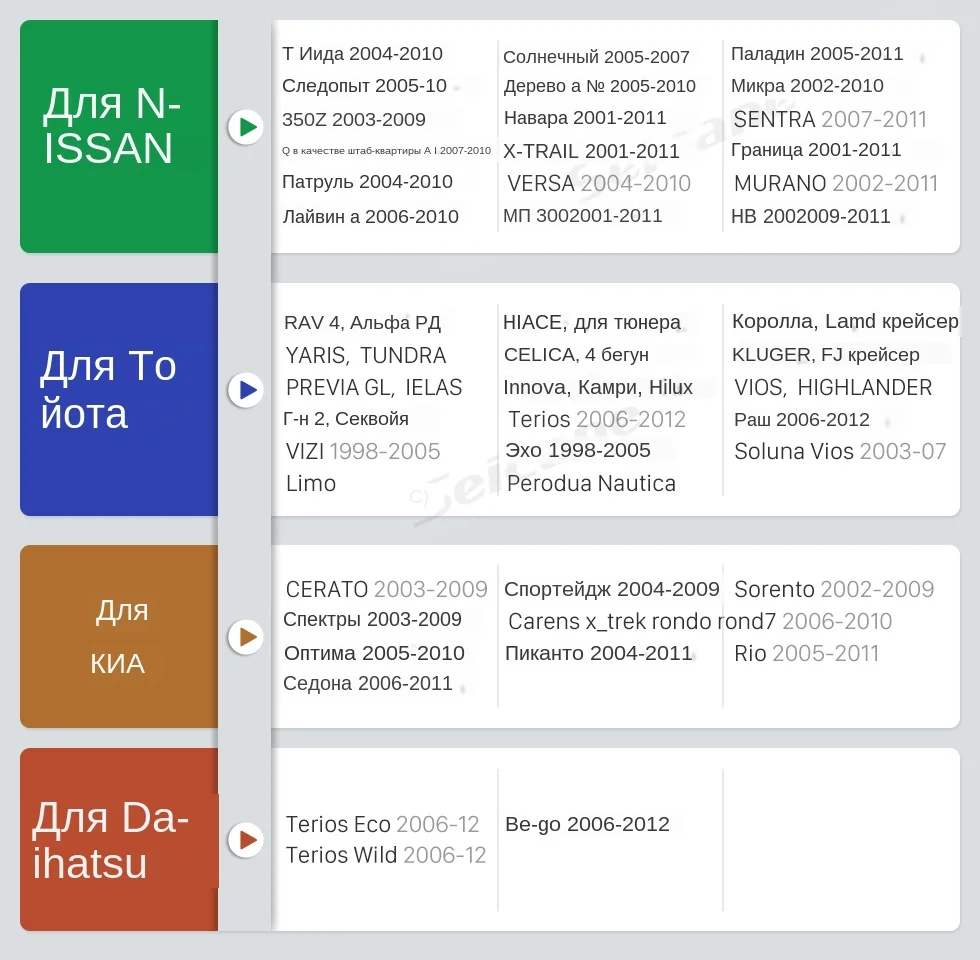The width and height of the screenshot is (980, 960).
Task: Click 'Королла, Lamd крейсер' entry
Action: (x=845, y=321)
